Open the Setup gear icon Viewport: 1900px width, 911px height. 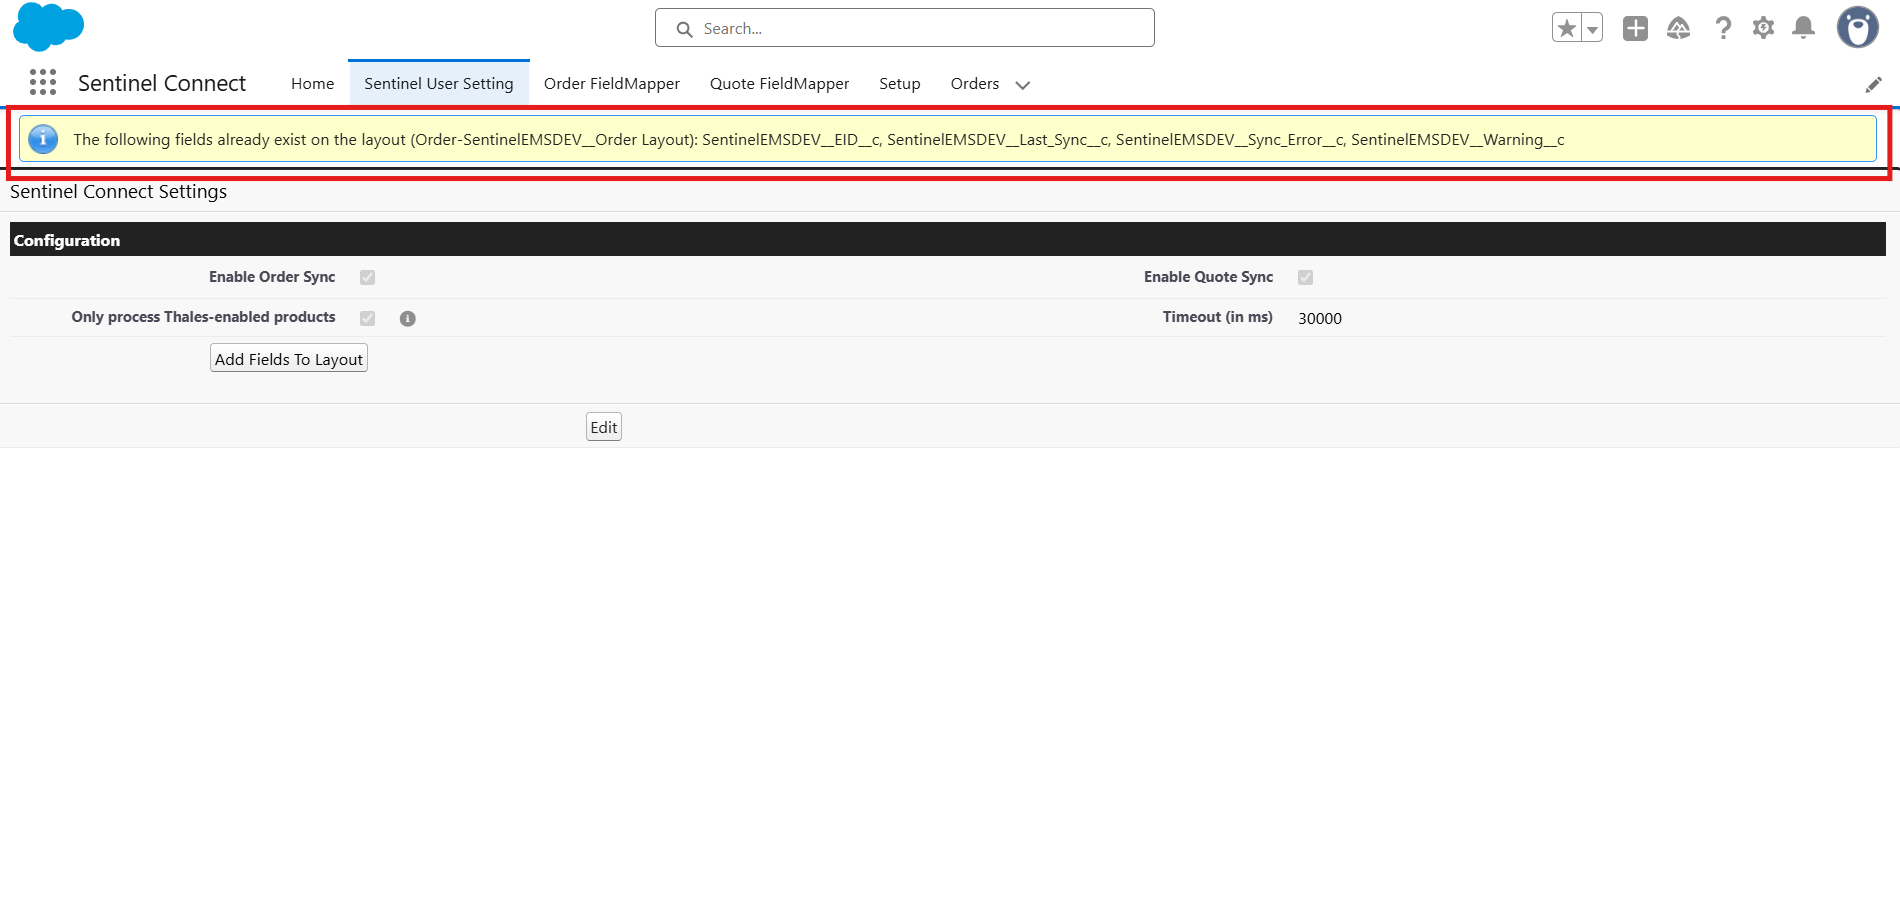click(1763, 29)
